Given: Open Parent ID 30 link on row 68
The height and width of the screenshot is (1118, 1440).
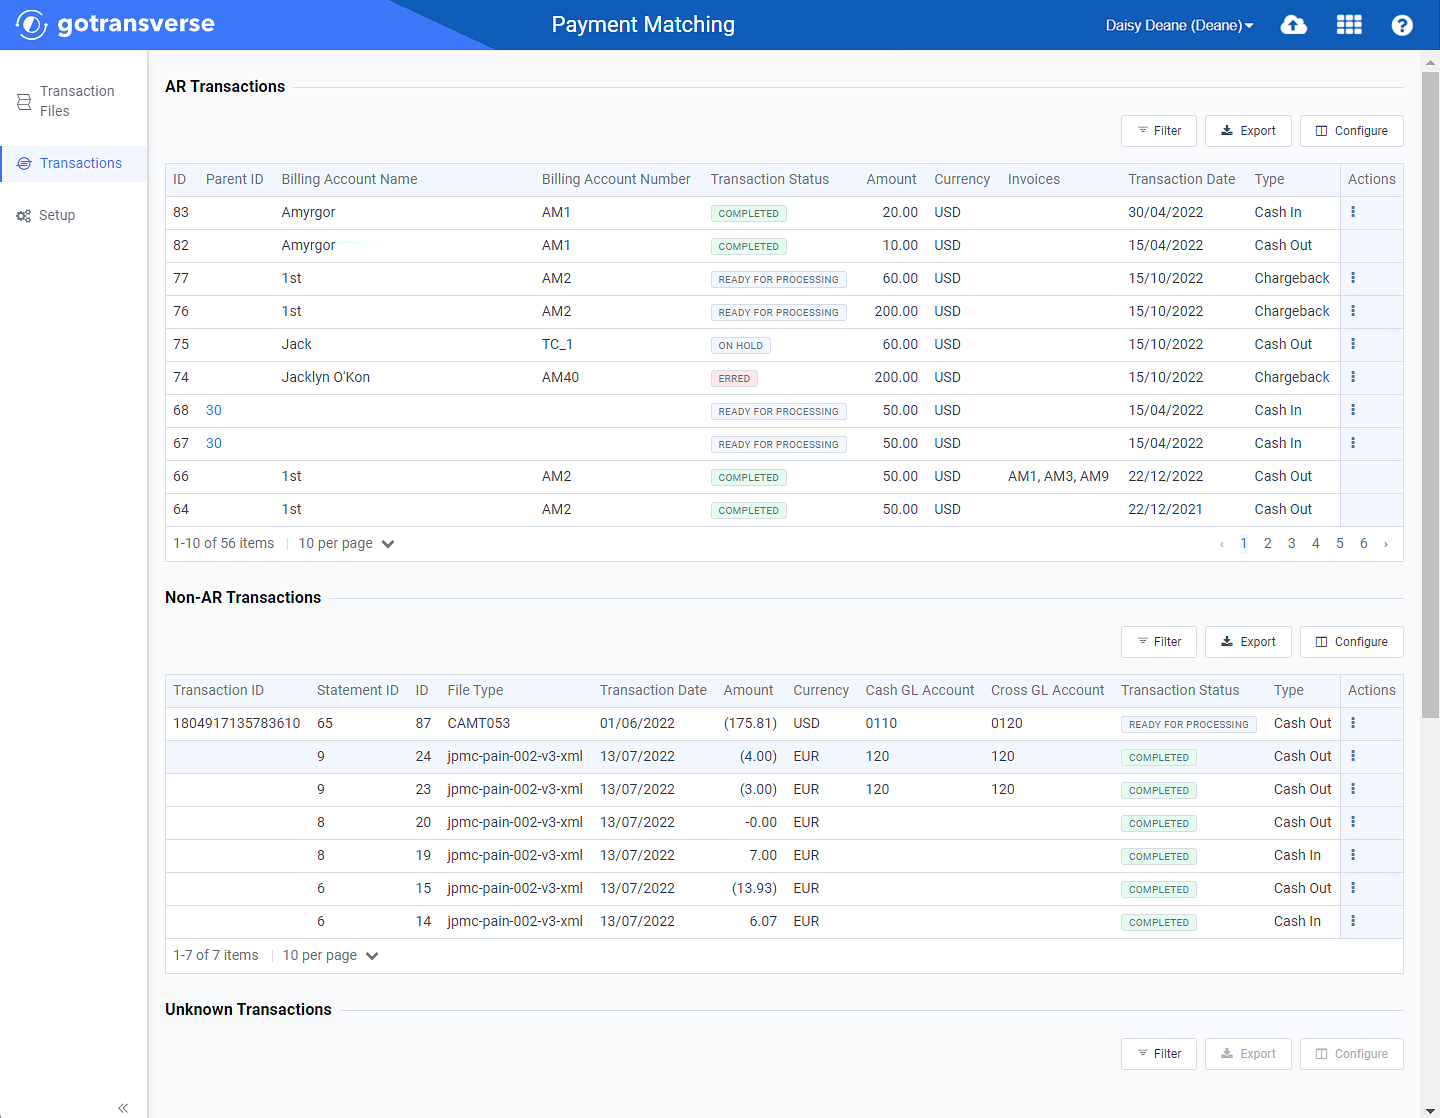Looking at the screenshot, I should [x=214, y=410].
